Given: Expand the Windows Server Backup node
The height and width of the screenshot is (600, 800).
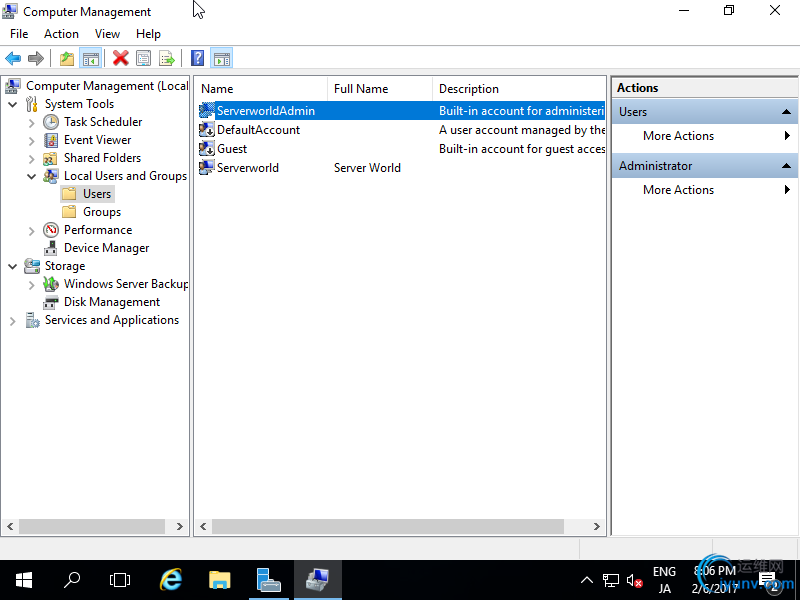Looking at the screenshot, I should coord(32,285).
